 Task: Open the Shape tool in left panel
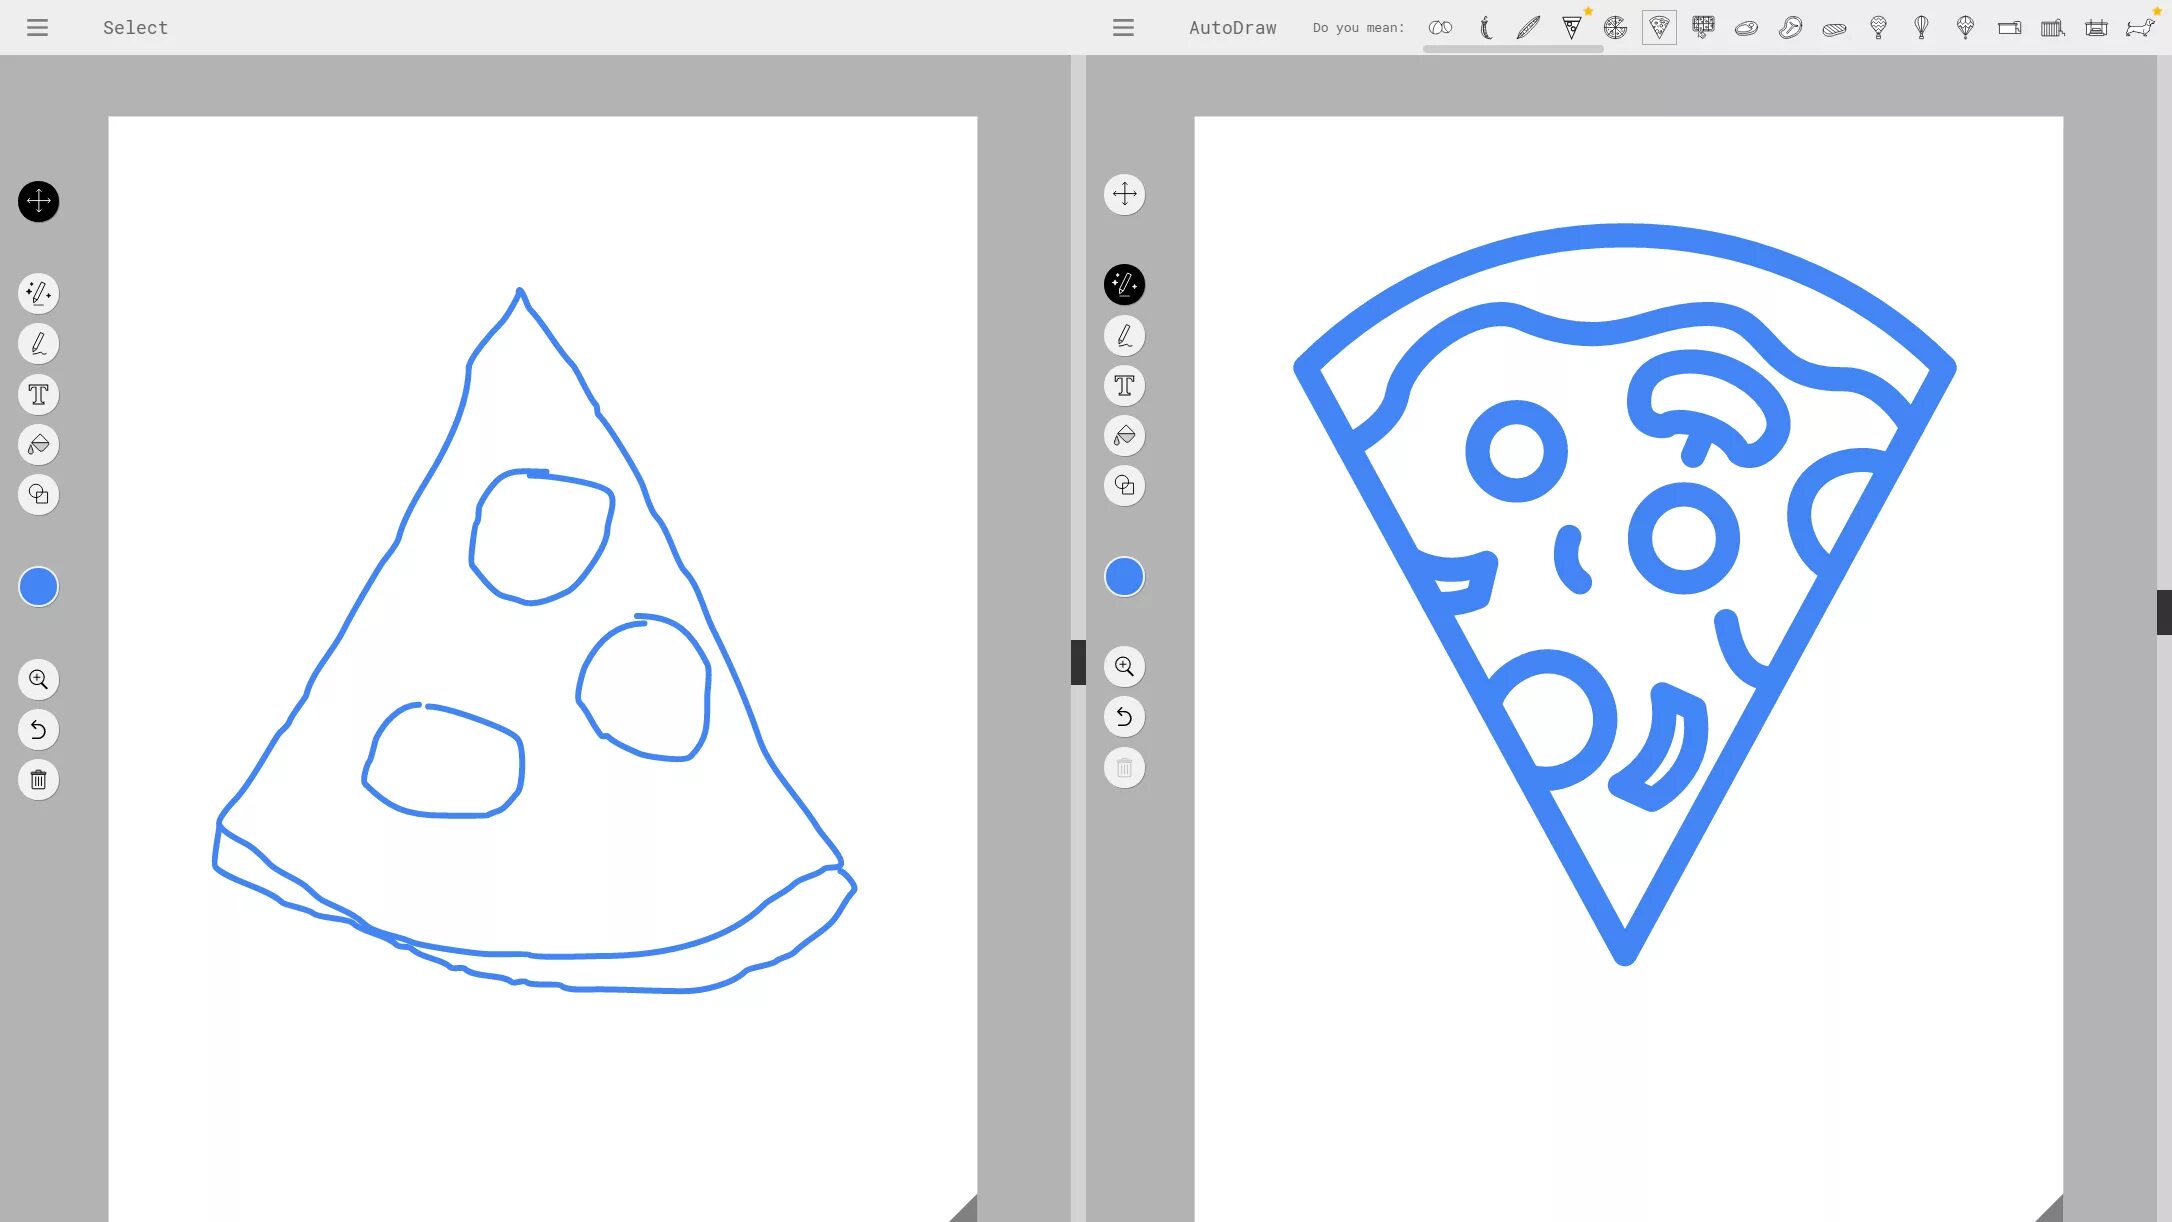[x=38, y=494]
